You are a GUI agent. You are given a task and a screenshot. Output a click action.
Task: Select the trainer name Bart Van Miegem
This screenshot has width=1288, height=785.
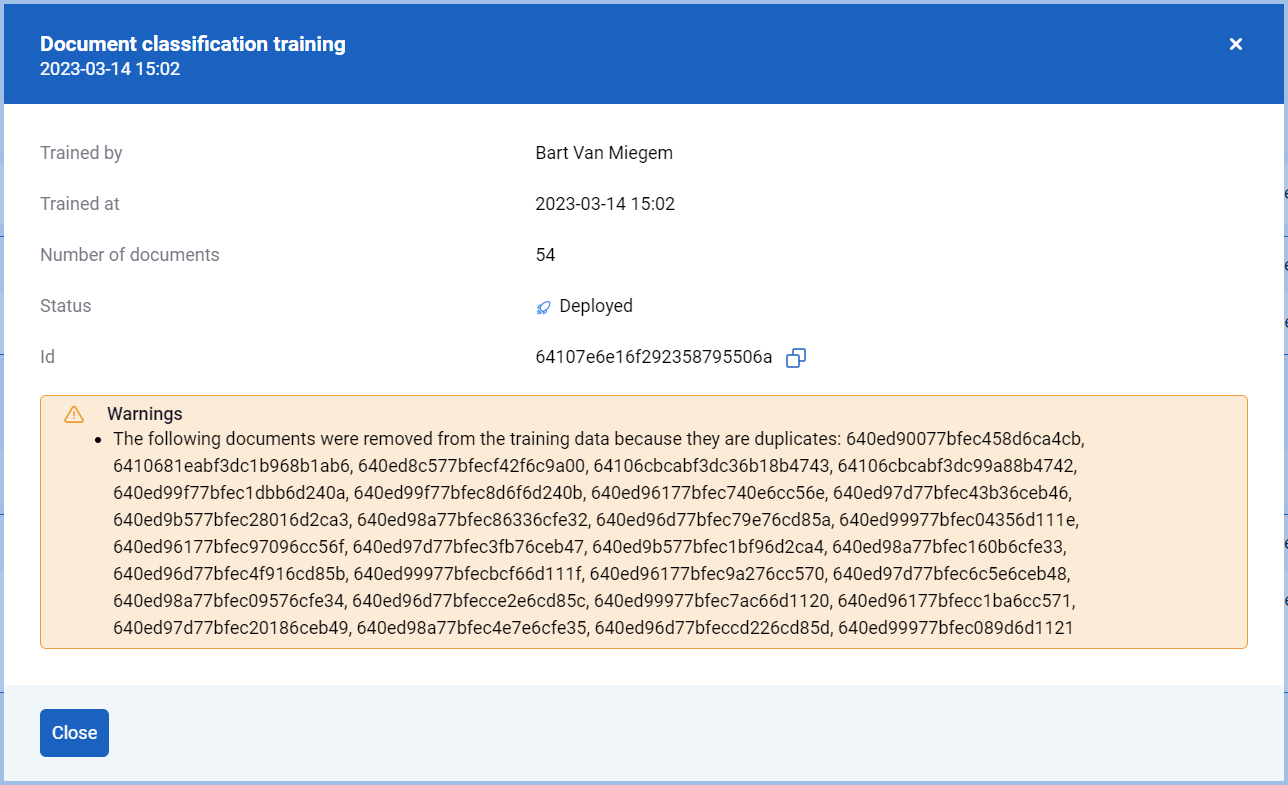coord(604,153)
